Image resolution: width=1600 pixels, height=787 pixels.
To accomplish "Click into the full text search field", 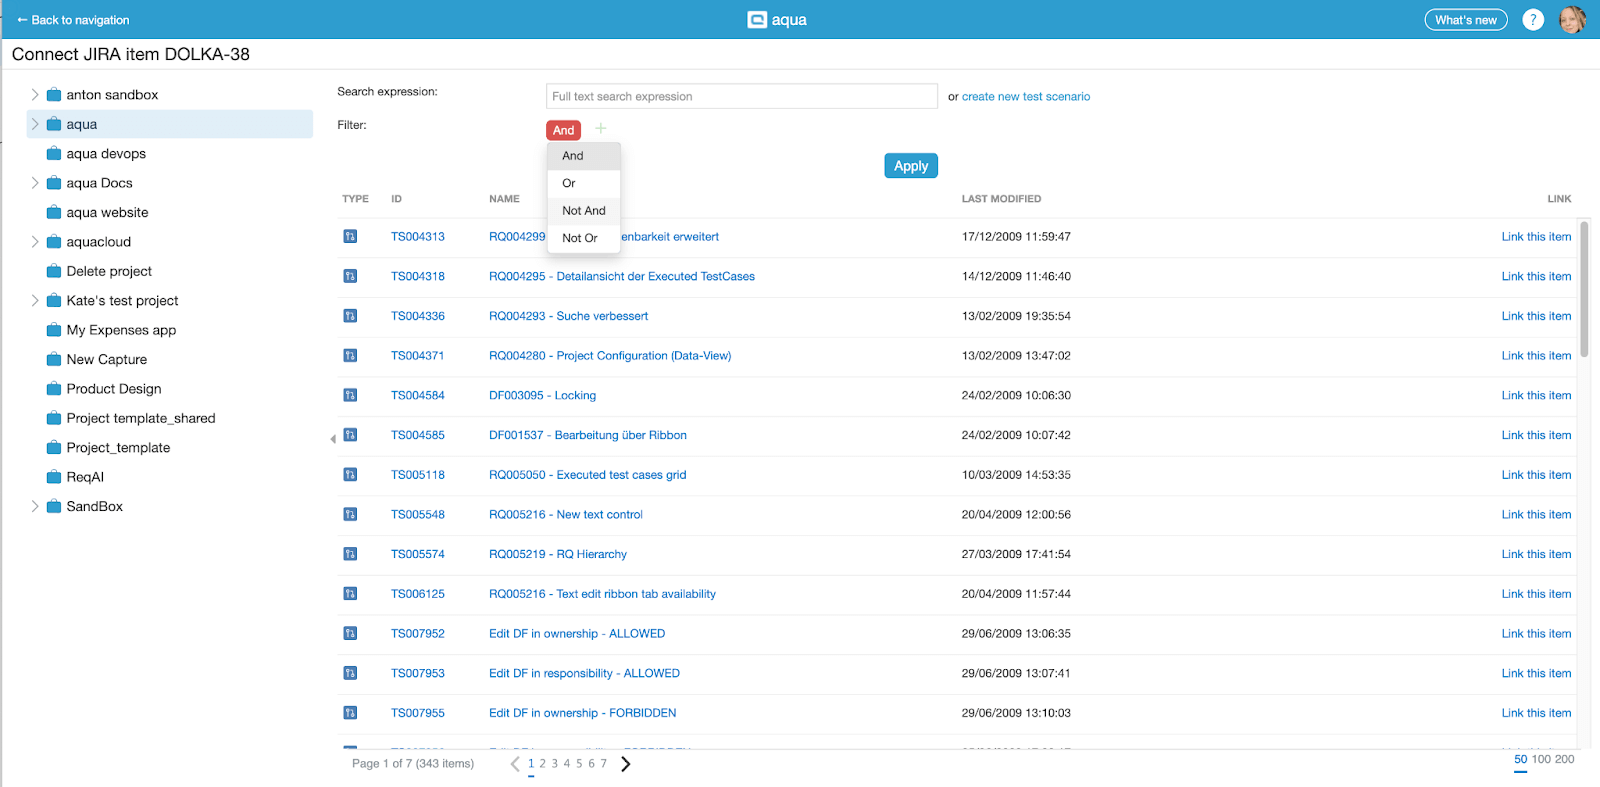I will point(741,97).
